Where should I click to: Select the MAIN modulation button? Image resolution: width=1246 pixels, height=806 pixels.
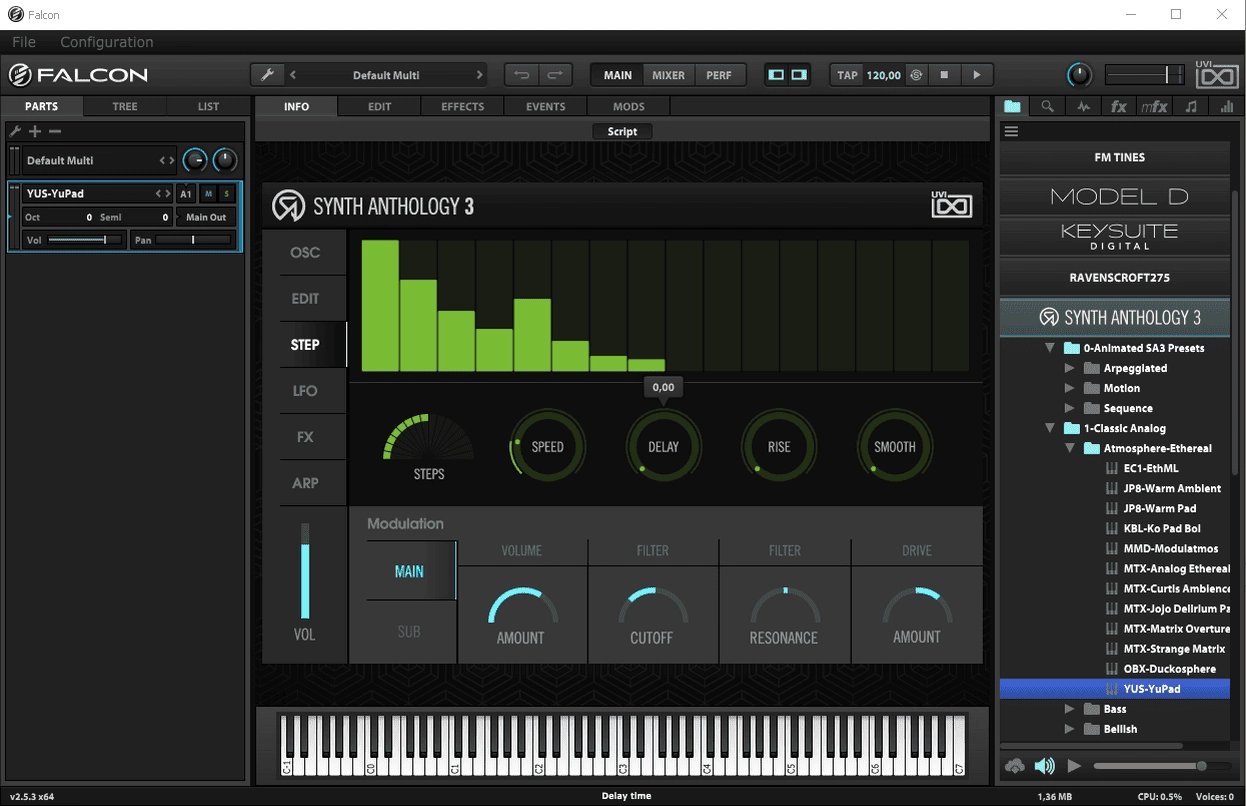tap(409, 572)
